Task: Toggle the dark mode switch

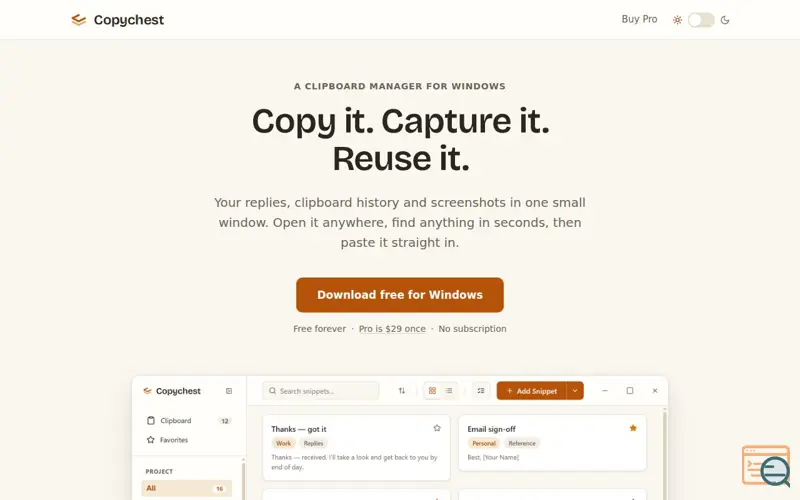Action: point(701,20)
